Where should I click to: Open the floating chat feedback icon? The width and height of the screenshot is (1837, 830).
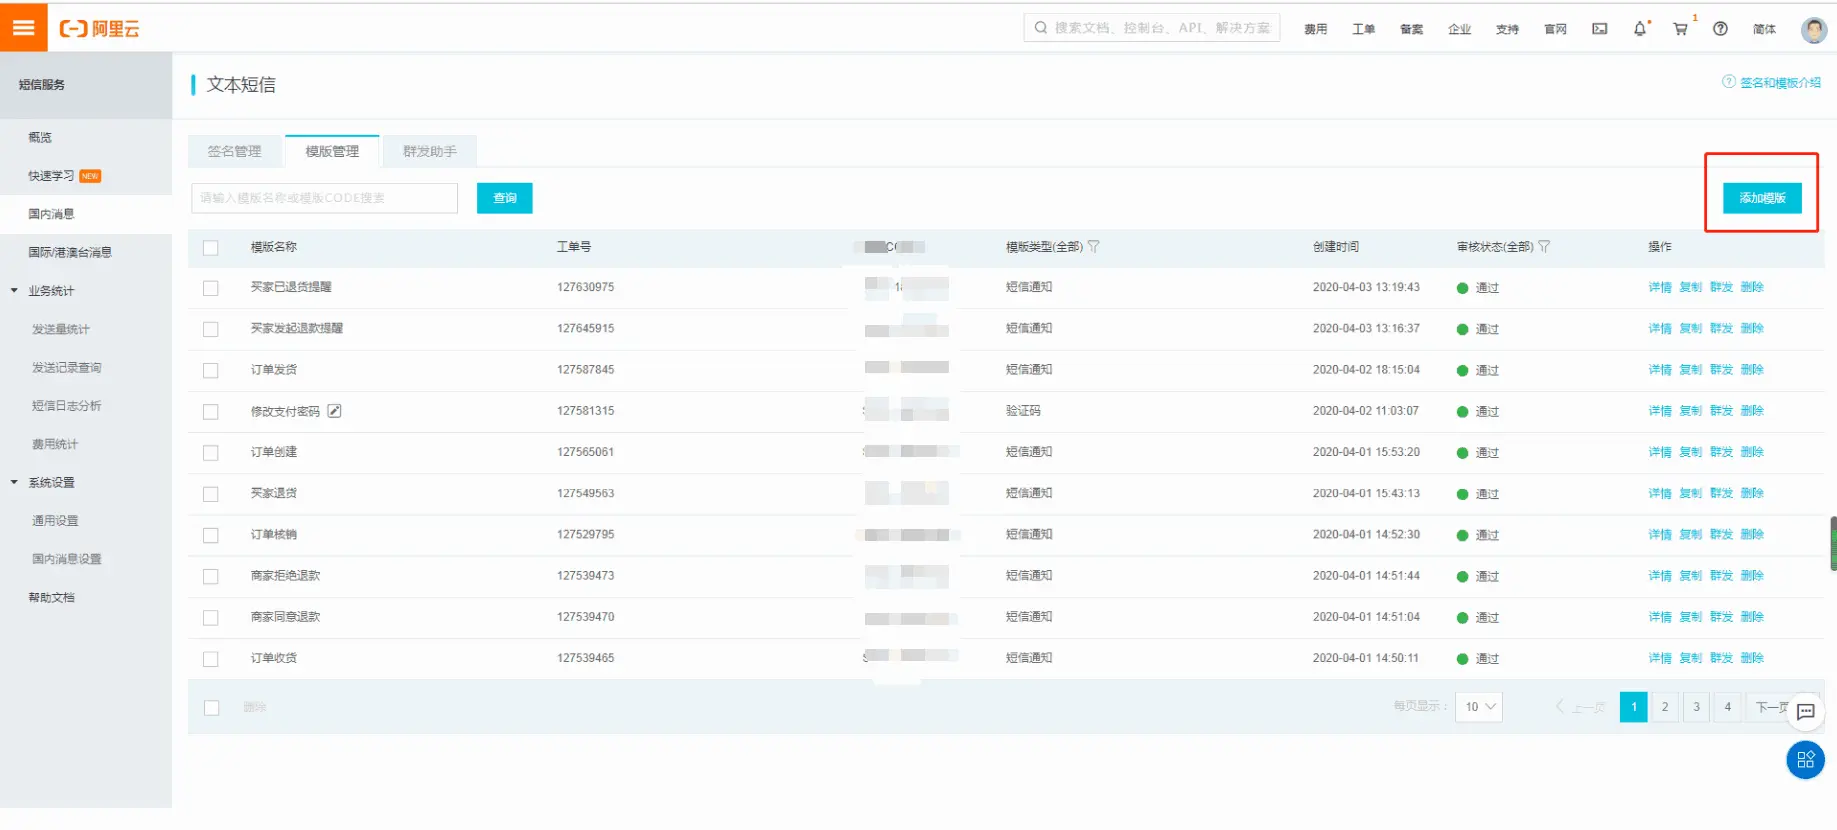pyautogui.click(x=1805, y=712)
